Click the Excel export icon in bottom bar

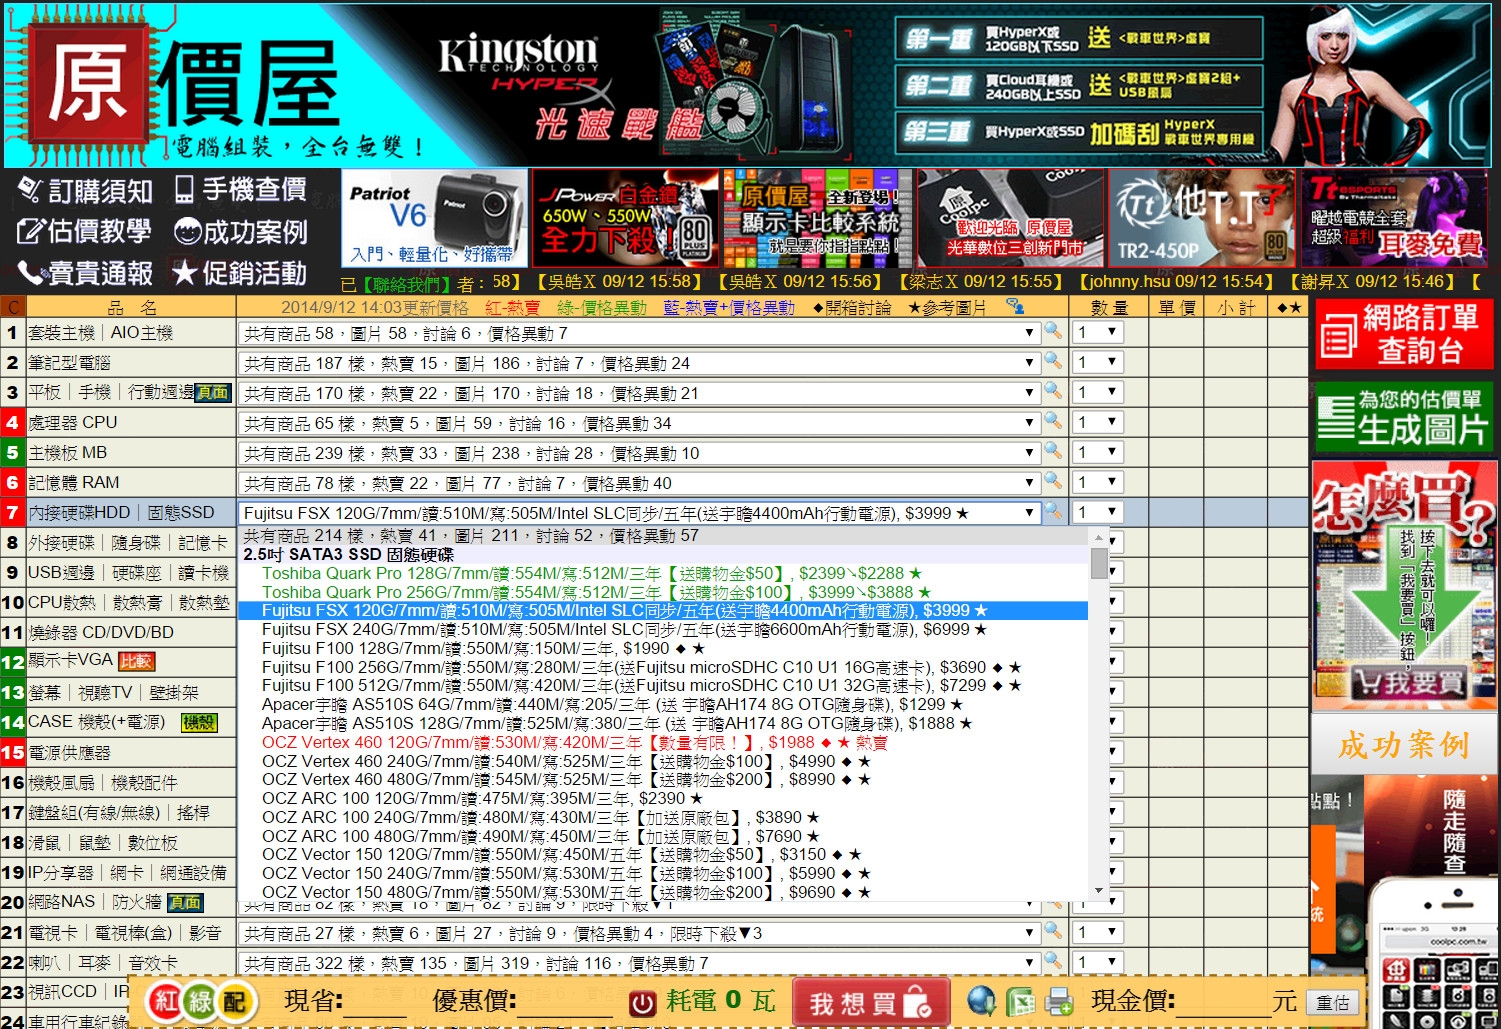1020,1001
